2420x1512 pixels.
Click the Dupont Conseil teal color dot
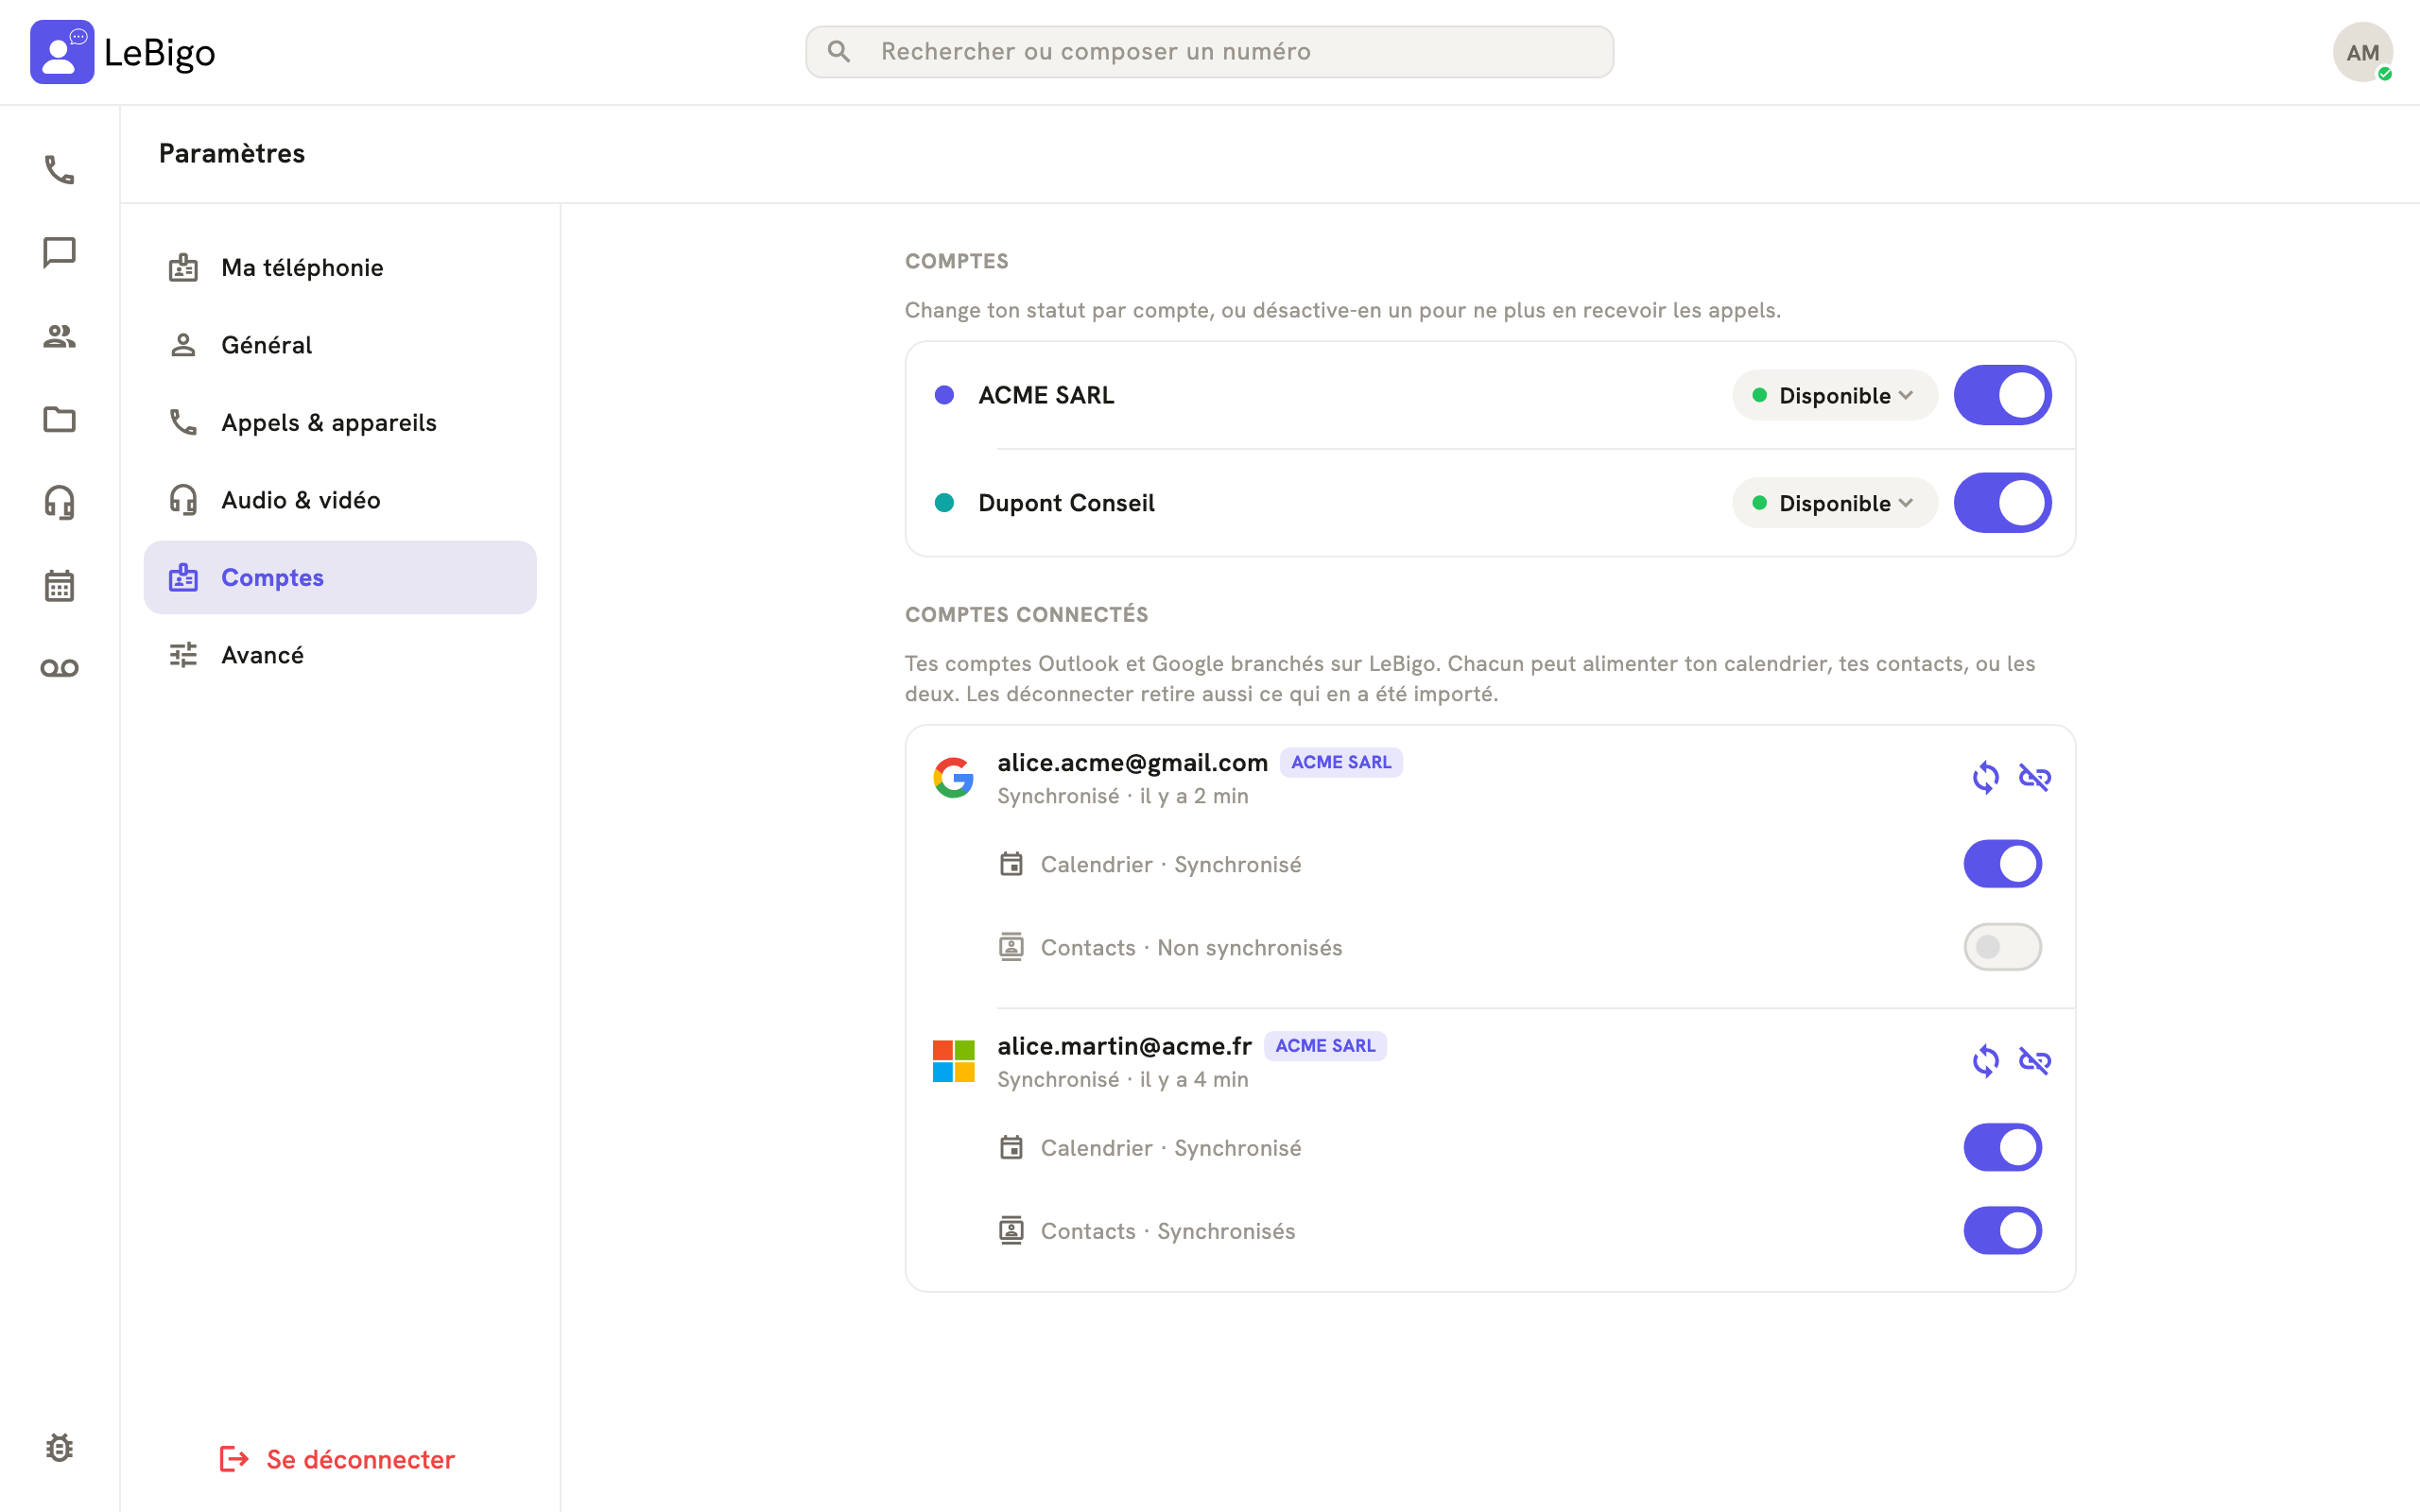click(944, 503)
